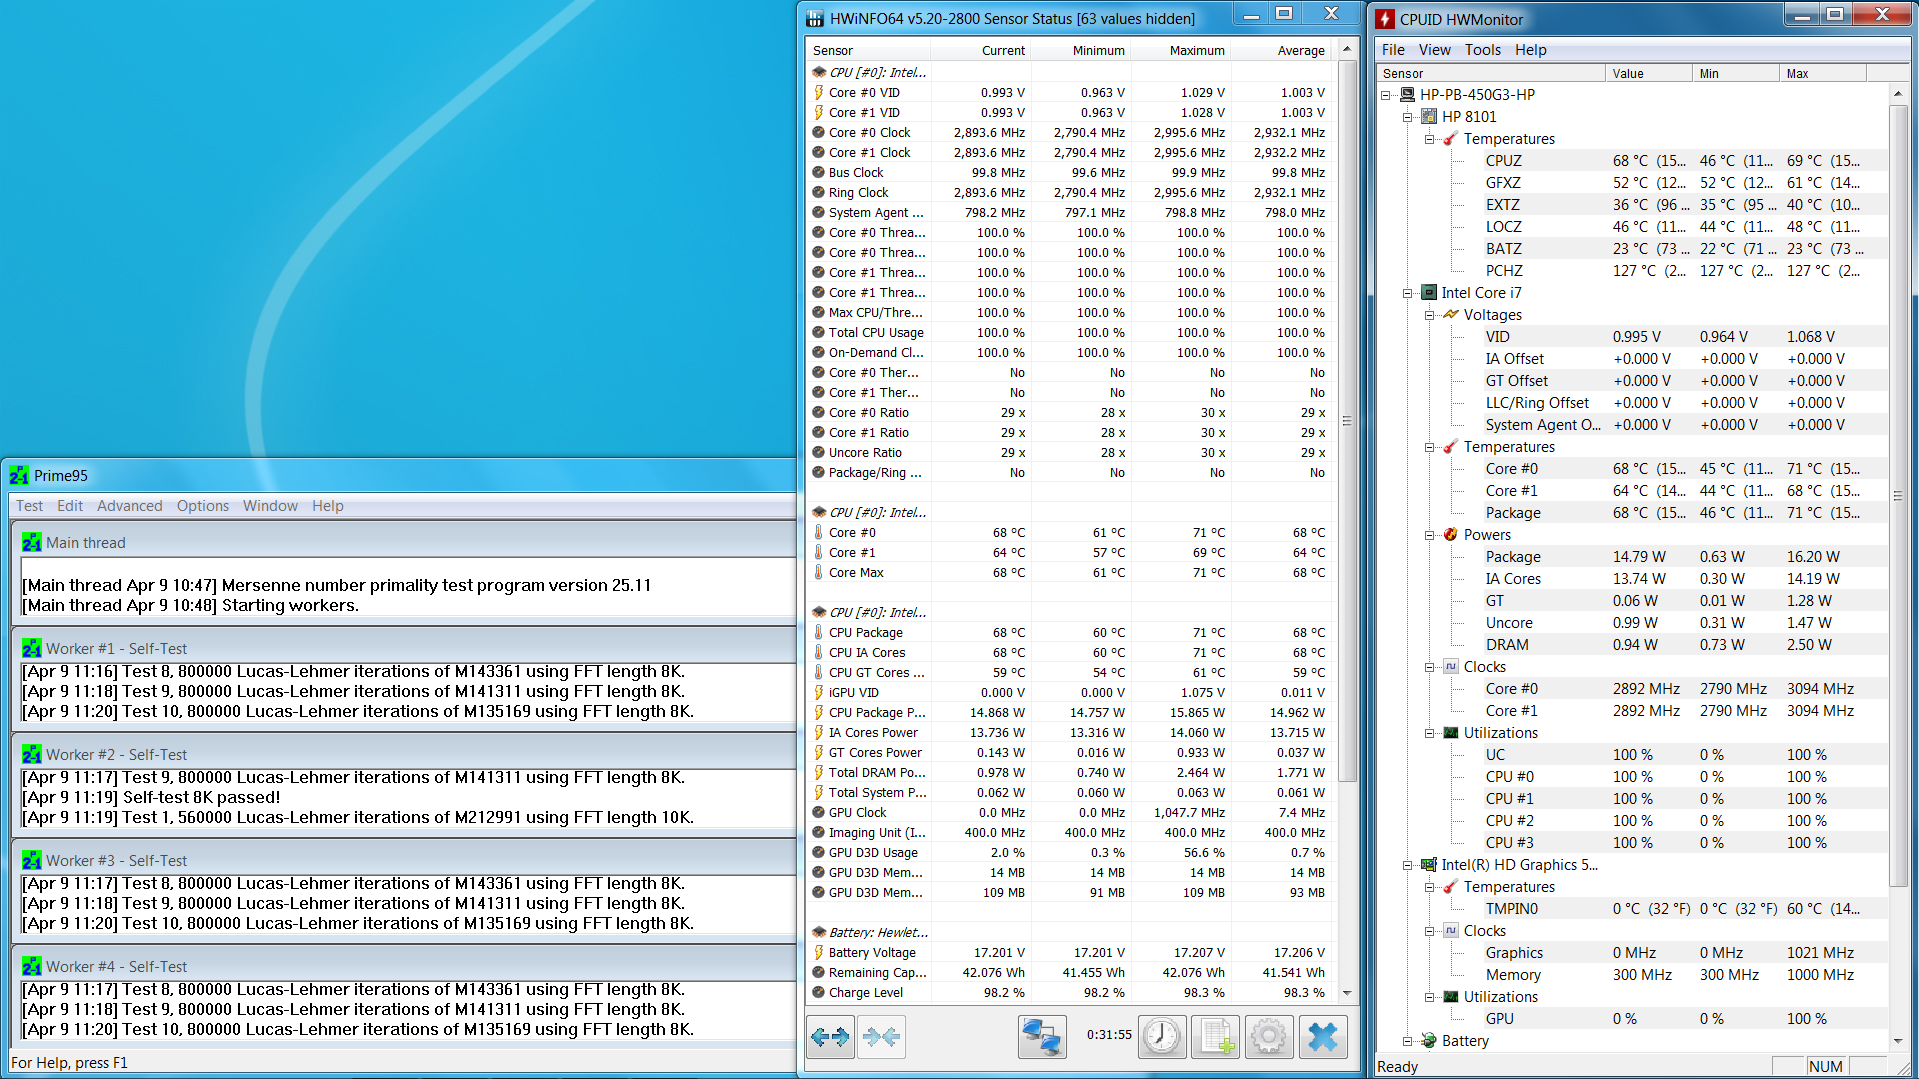Click HWiNFO scrollbar down arrow
The height and width of the screenshot is (1079, 1919).
[x=1347, y=993]
